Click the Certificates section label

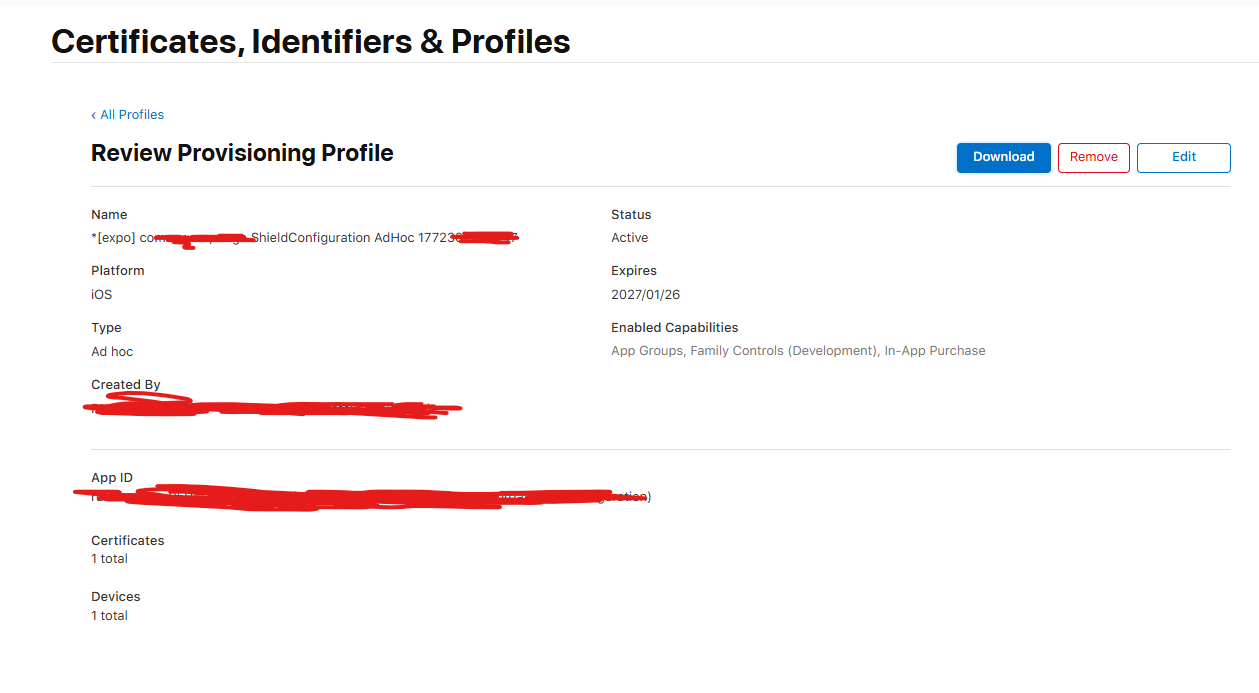pyautogui.click(x=128, y=541)
